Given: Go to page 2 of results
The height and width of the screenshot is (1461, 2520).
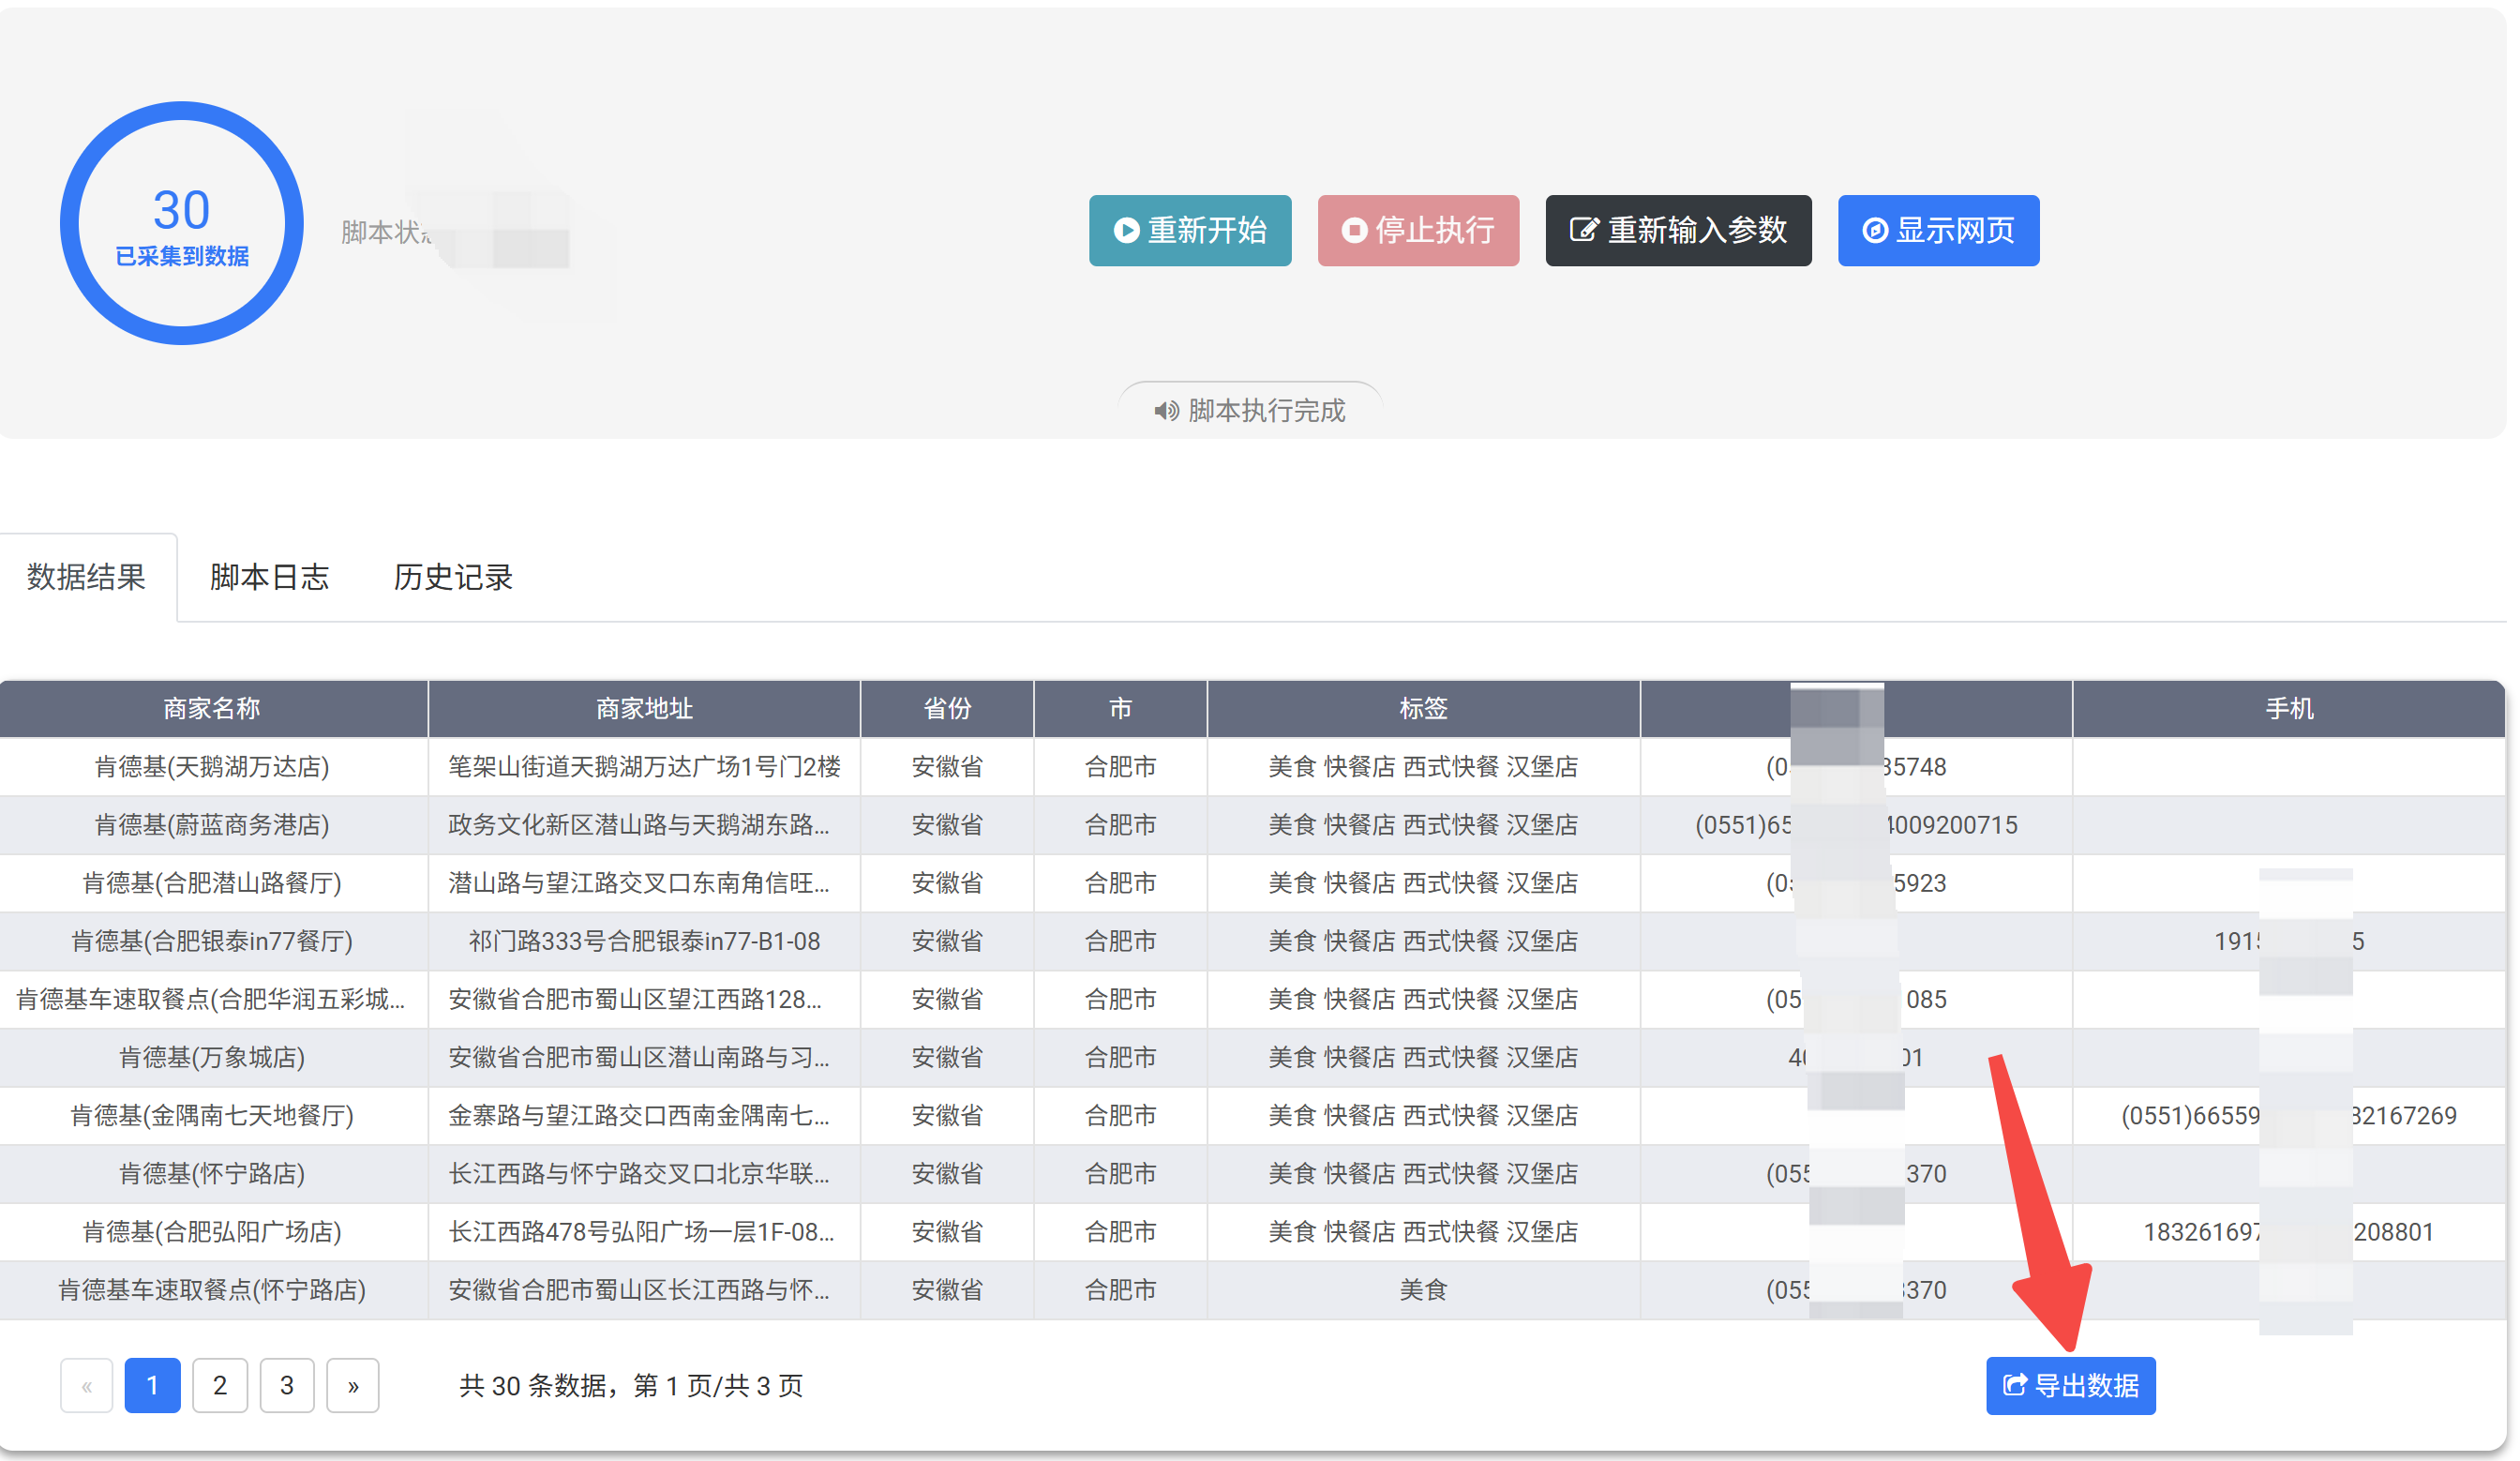Looking at the screenshot, I should click(x=219, y=1385).
